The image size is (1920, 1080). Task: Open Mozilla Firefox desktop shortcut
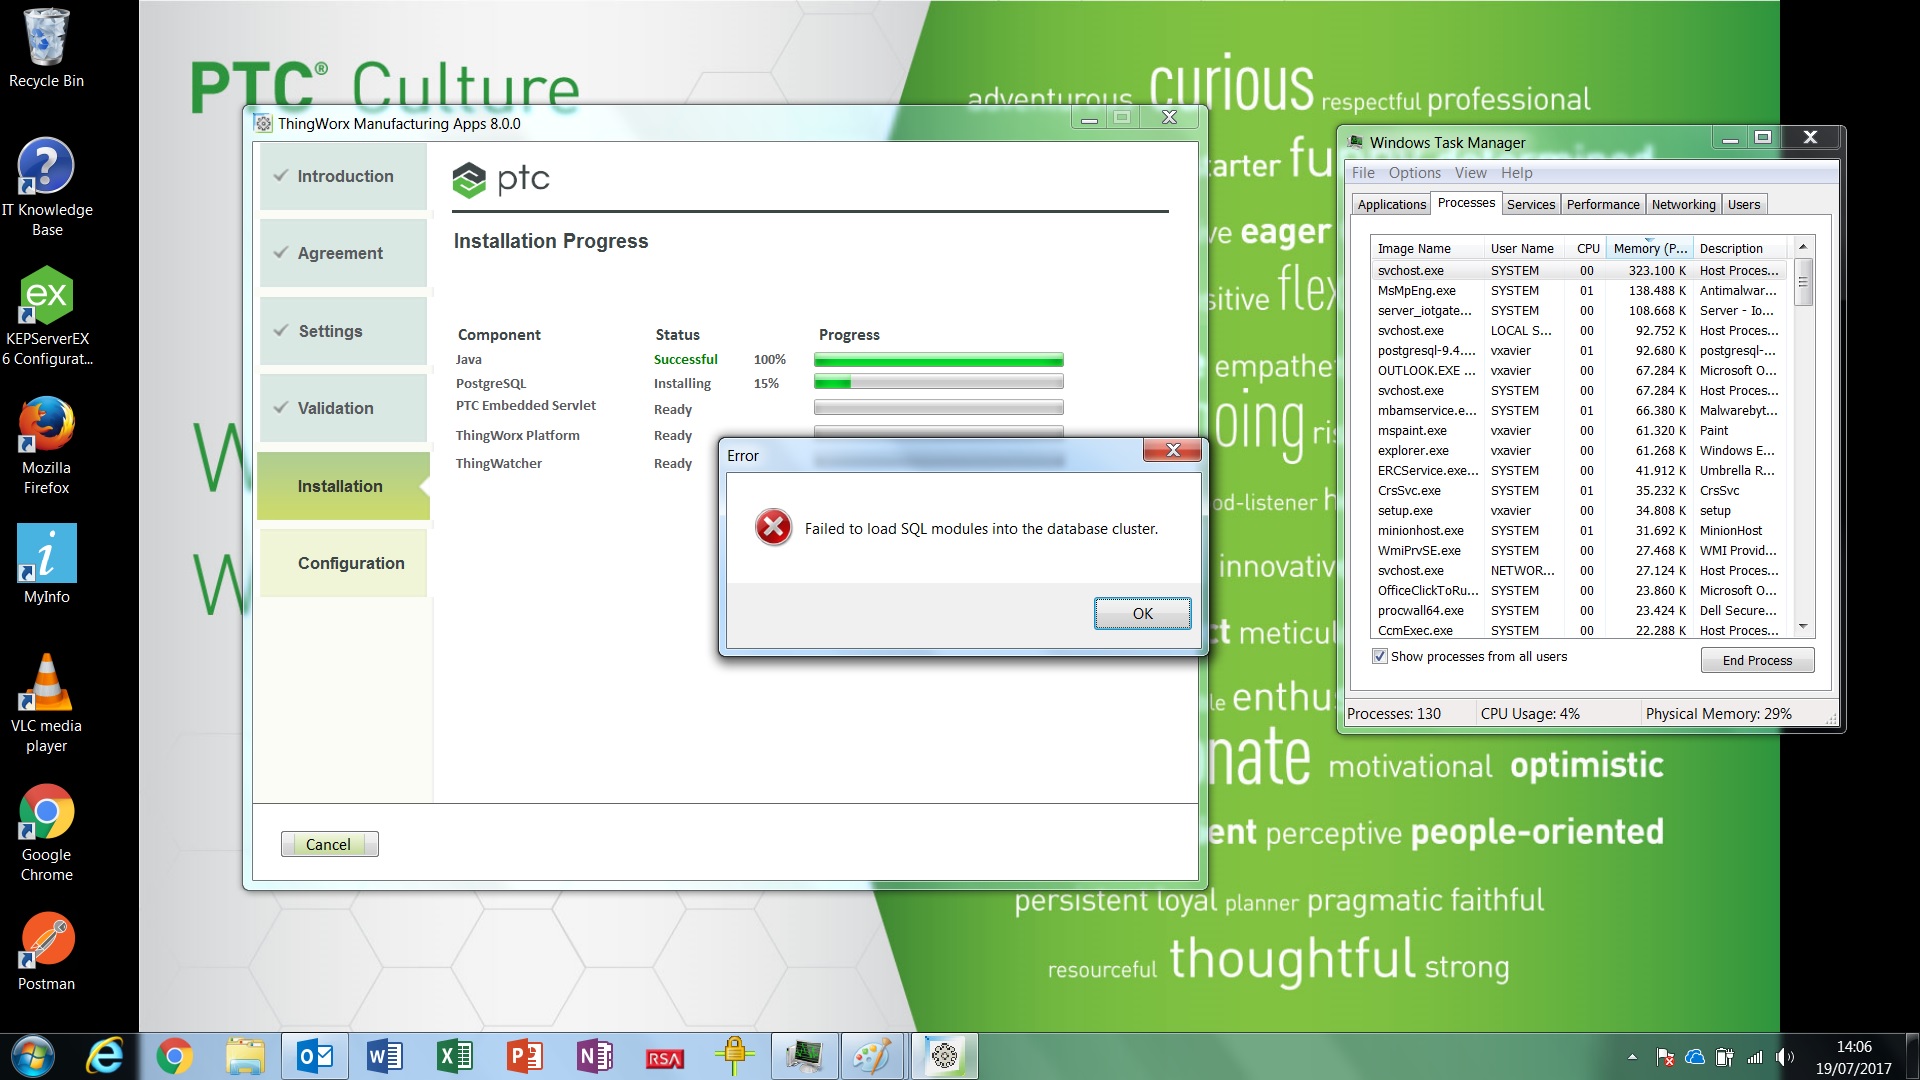46,445
